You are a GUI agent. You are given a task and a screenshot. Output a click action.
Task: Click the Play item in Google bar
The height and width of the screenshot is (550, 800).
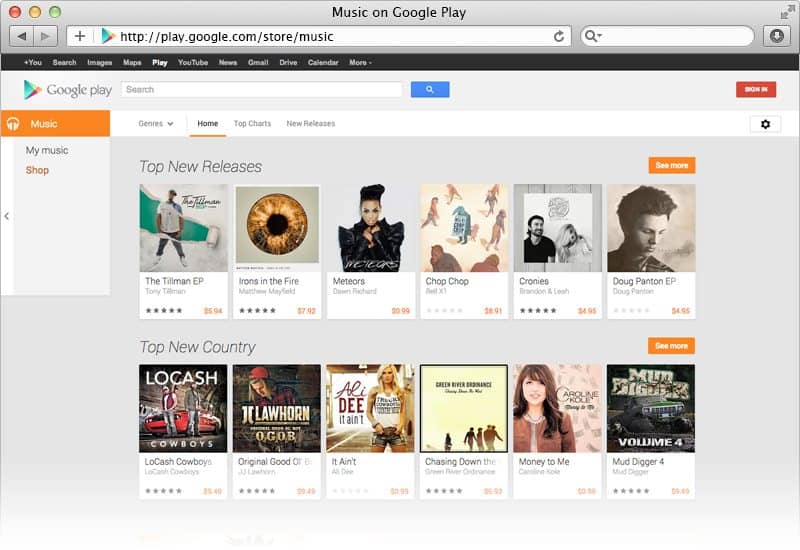tap(160, 62)
